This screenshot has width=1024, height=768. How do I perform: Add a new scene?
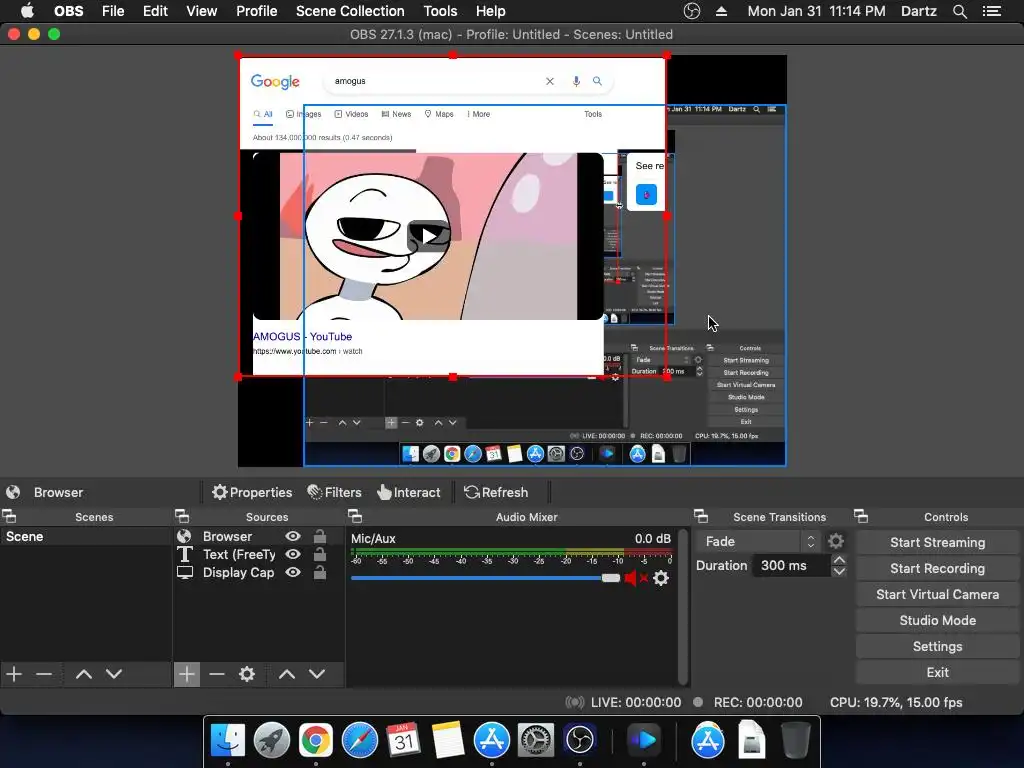(x=14, y=674)
